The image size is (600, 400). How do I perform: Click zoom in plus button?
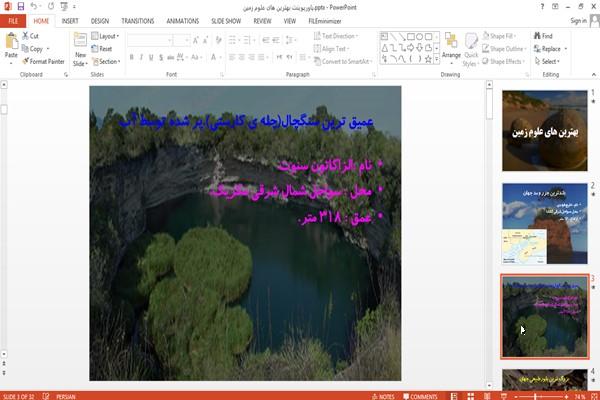pos(566,397)
